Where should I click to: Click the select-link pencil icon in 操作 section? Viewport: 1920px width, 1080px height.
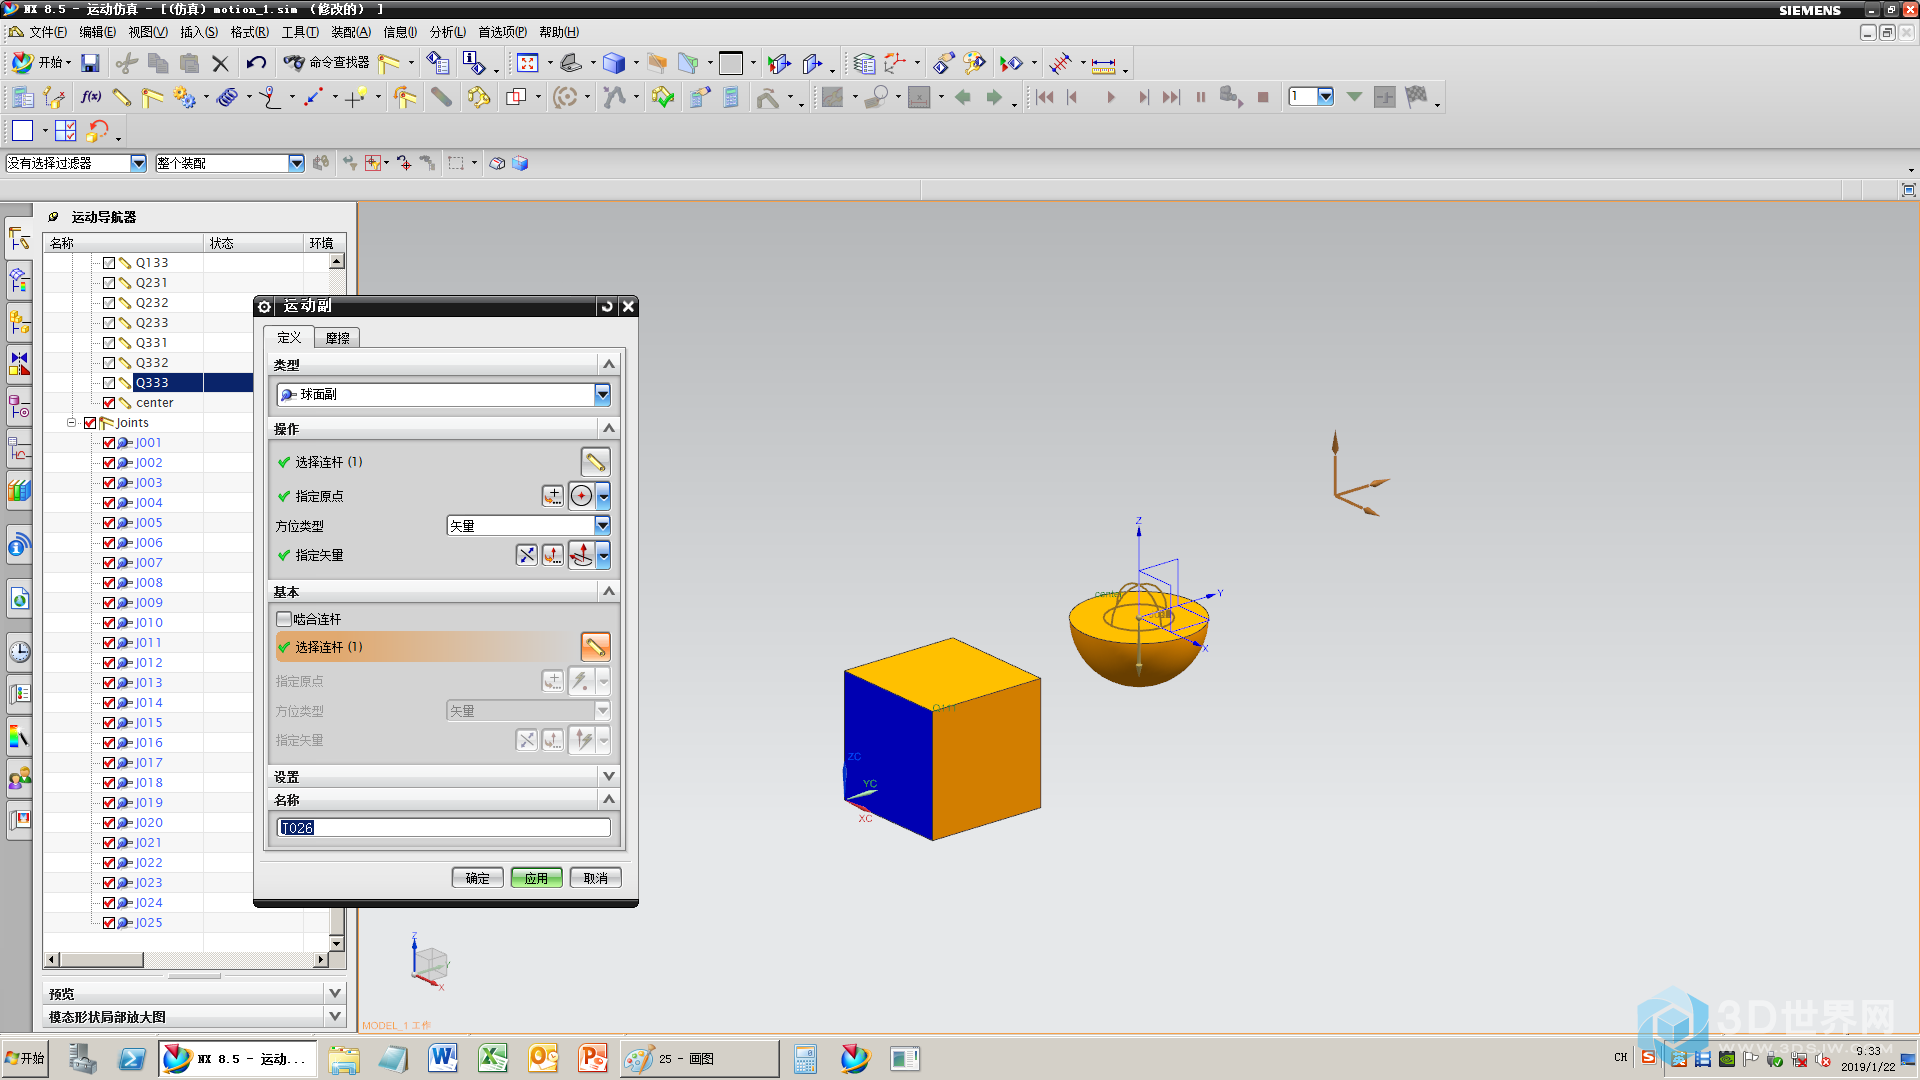point(595,462)
